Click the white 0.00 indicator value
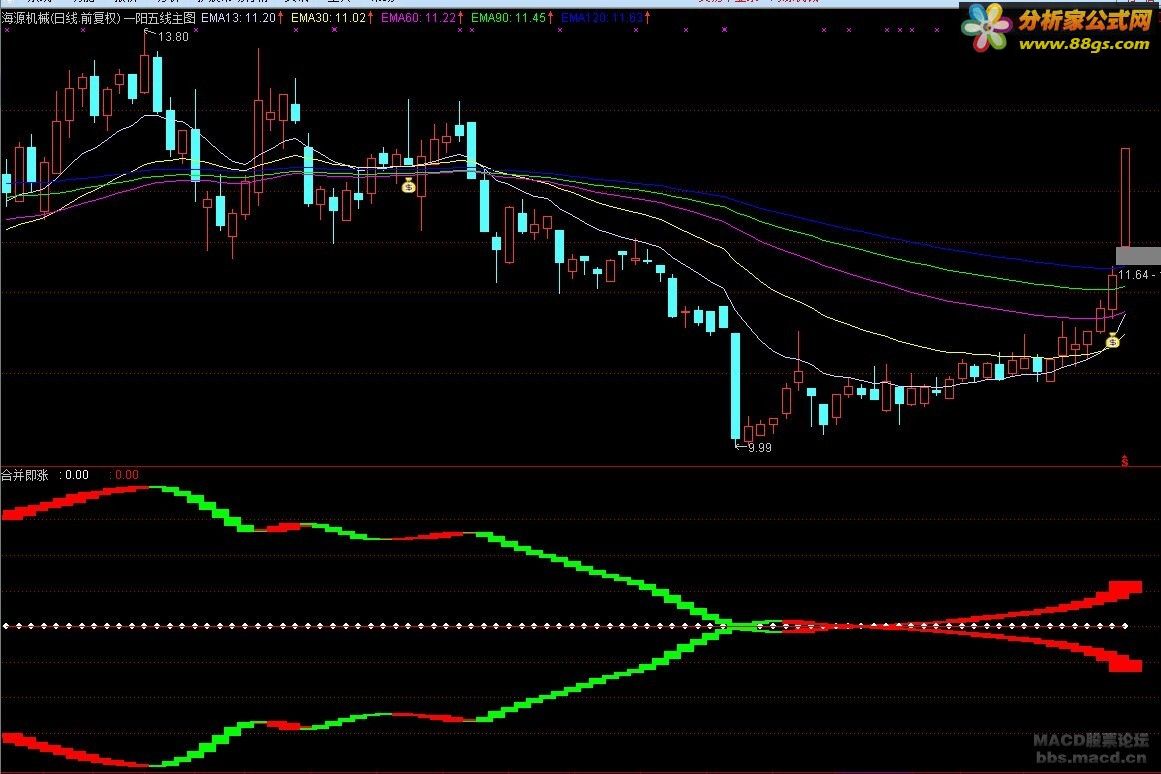 tap(76, 475)
